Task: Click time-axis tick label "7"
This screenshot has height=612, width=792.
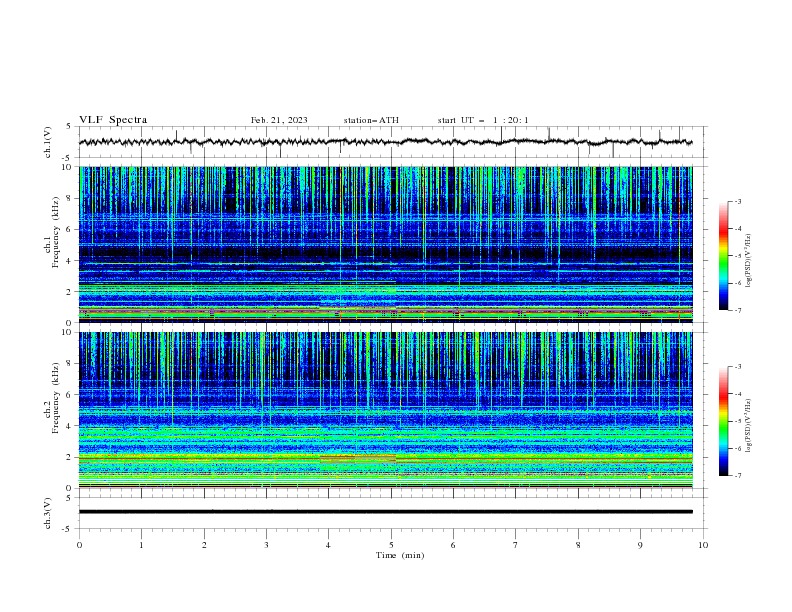Action: click(516, 545)
